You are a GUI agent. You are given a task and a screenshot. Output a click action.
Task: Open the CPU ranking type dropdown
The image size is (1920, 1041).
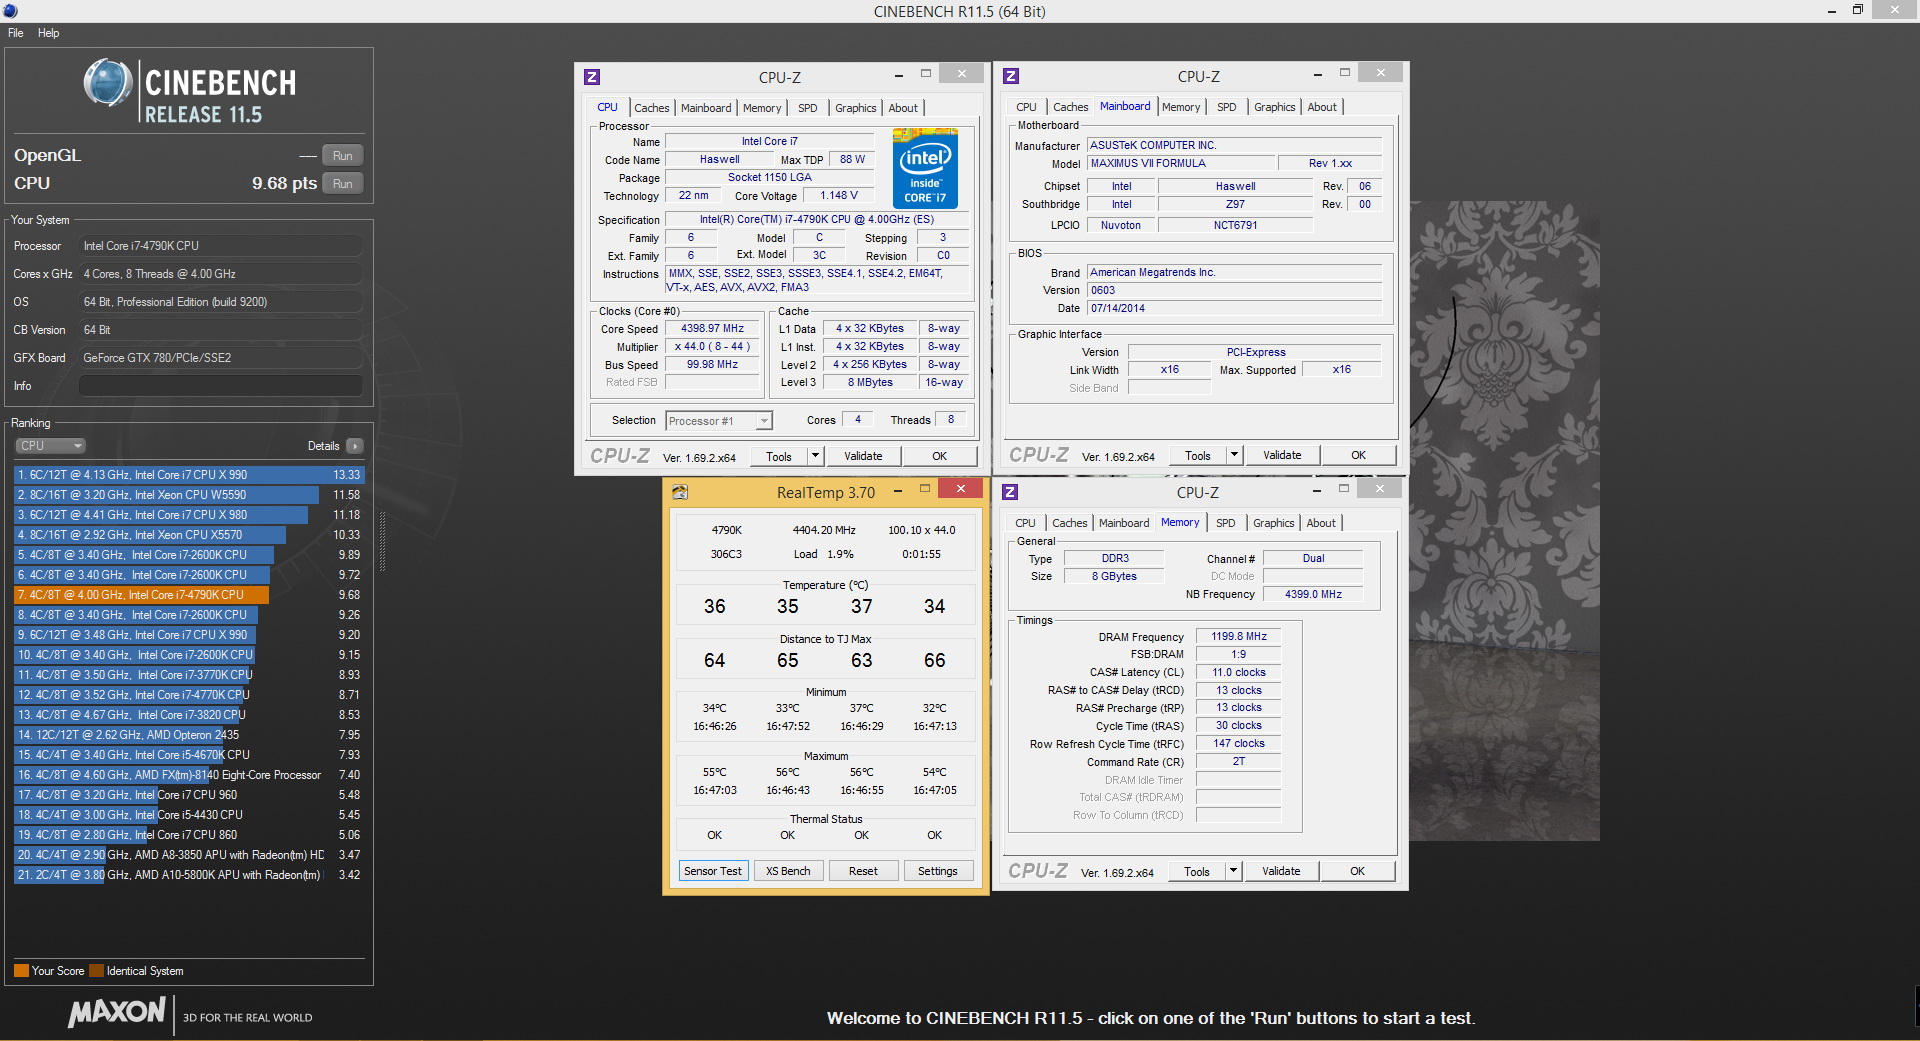[x=50, y=446]
